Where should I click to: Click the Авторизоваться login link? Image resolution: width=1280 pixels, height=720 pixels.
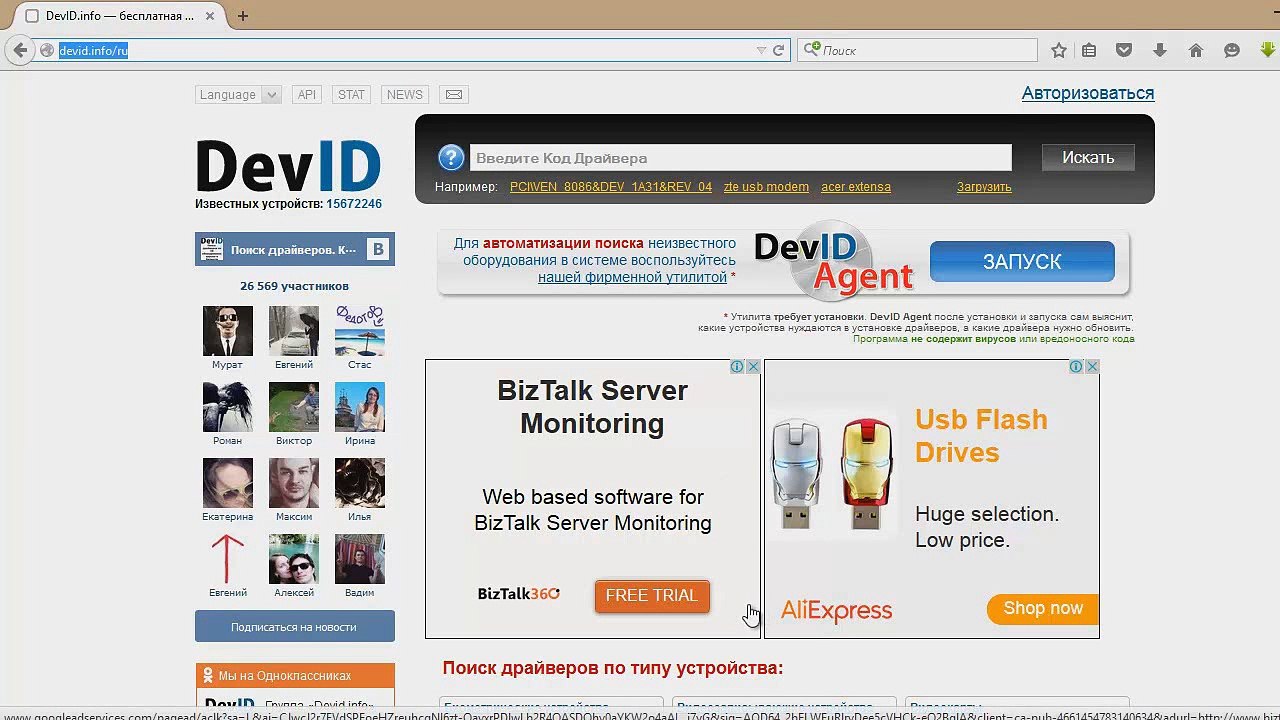[x=1088, y=93]
